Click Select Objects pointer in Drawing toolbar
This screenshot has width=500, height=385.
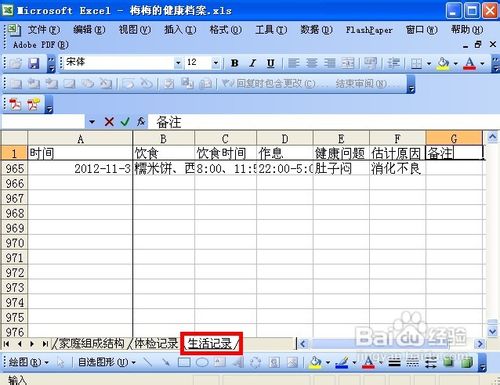(60, 362)
